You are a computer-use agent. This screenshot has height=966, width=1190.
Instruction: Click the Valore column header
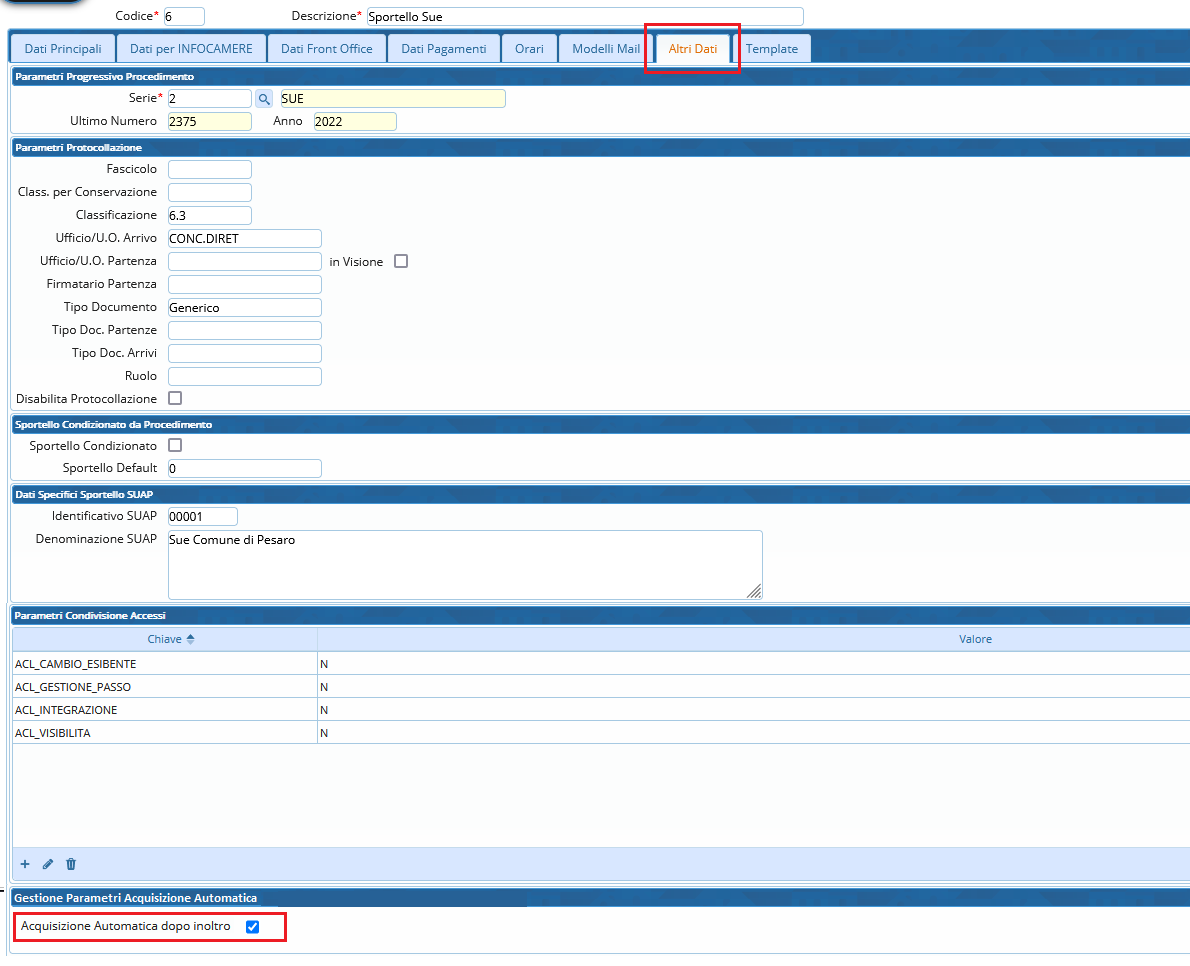click(975, 639)
